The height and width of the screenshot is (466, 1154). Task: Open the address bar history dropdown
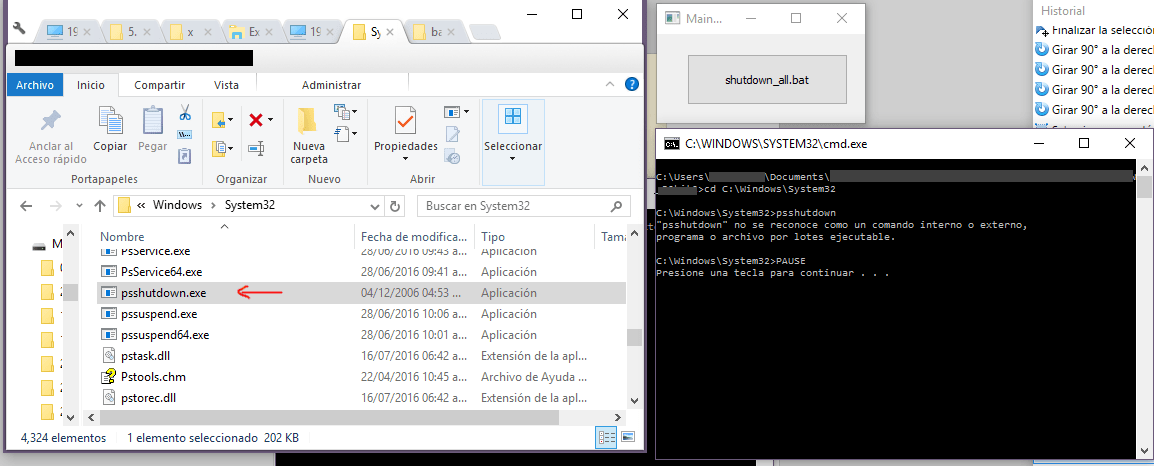376,206
